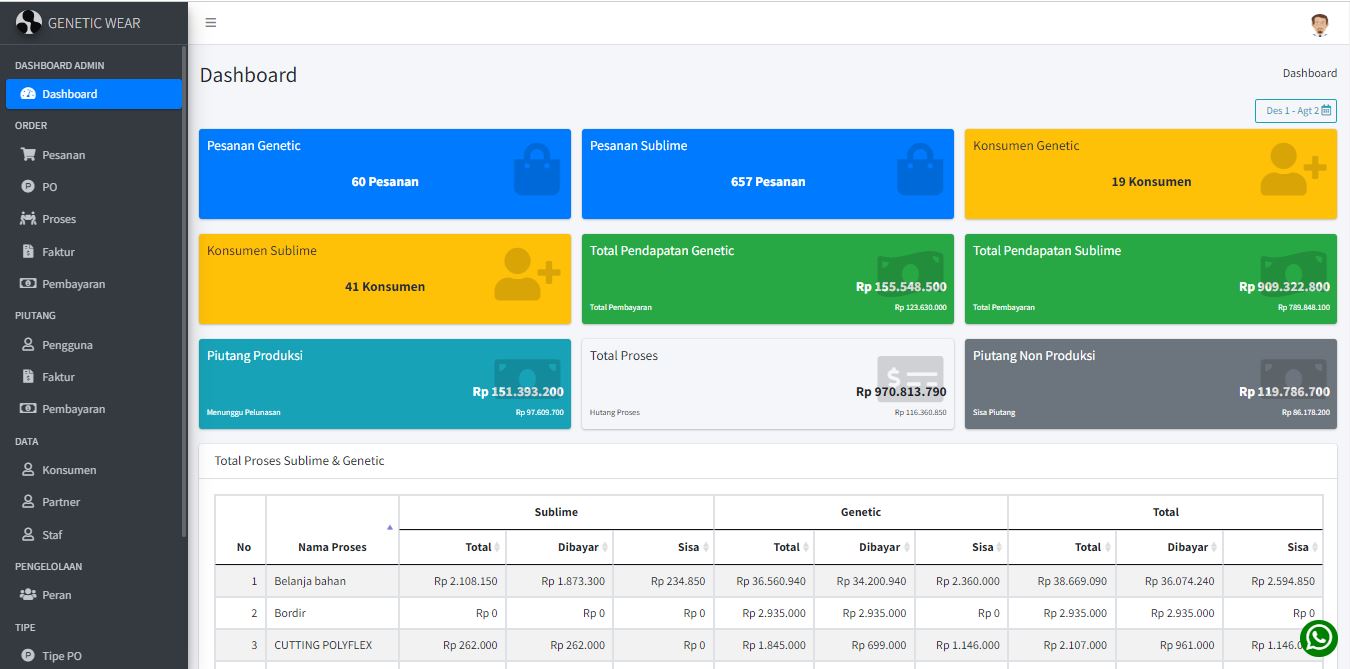Image resolution: width=1350 pixels, height=669 pixels.
Task: Click the calendar icon in date range picker
Action: pyautogui.click(x=1326, y=111)
